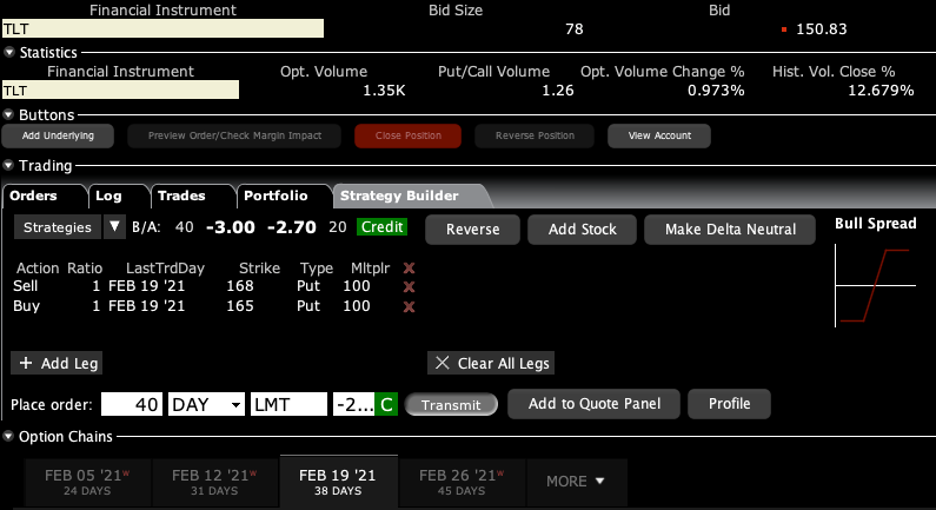
Task: Collapse the Buttons section
Action: click(x=10, y=116)
